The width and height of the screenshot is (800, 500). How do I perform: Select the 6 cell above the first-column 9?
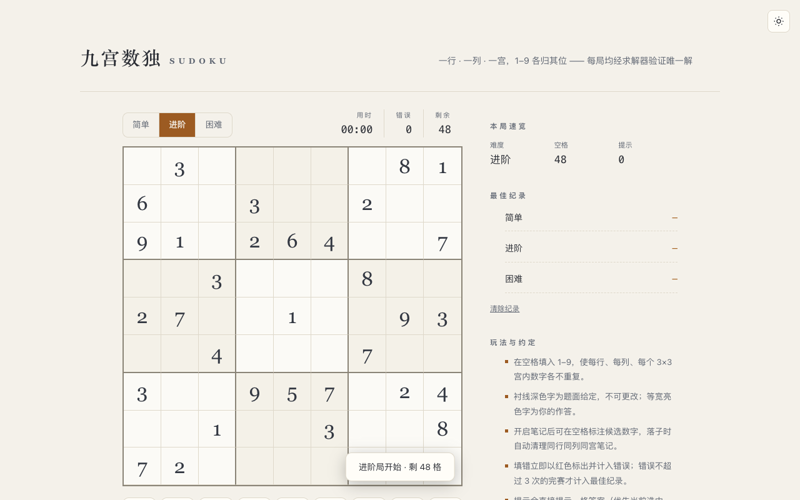tap(142, 204)
